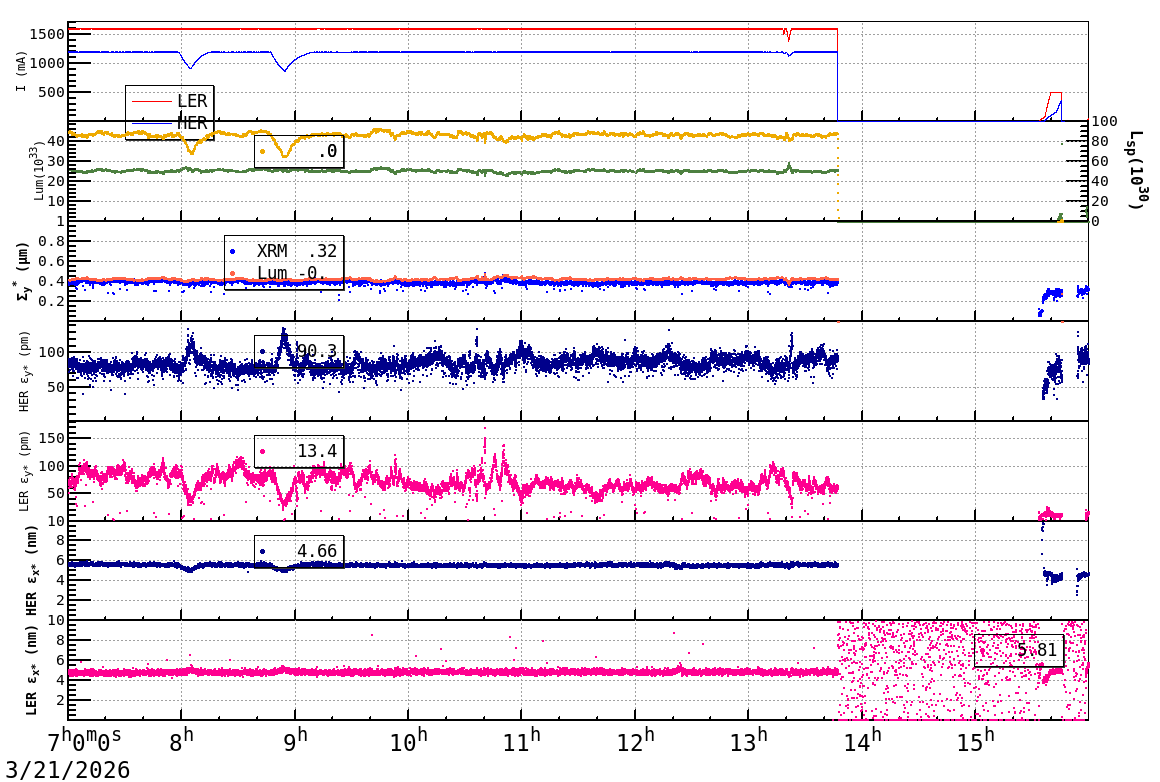Click the LER εy* (pm) axis label

click(x=23, y=471)
